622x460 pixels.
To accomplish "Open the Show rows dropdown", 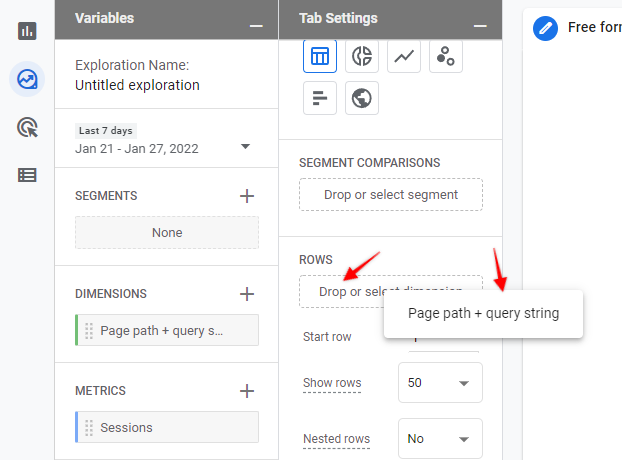I will [440, 383].
